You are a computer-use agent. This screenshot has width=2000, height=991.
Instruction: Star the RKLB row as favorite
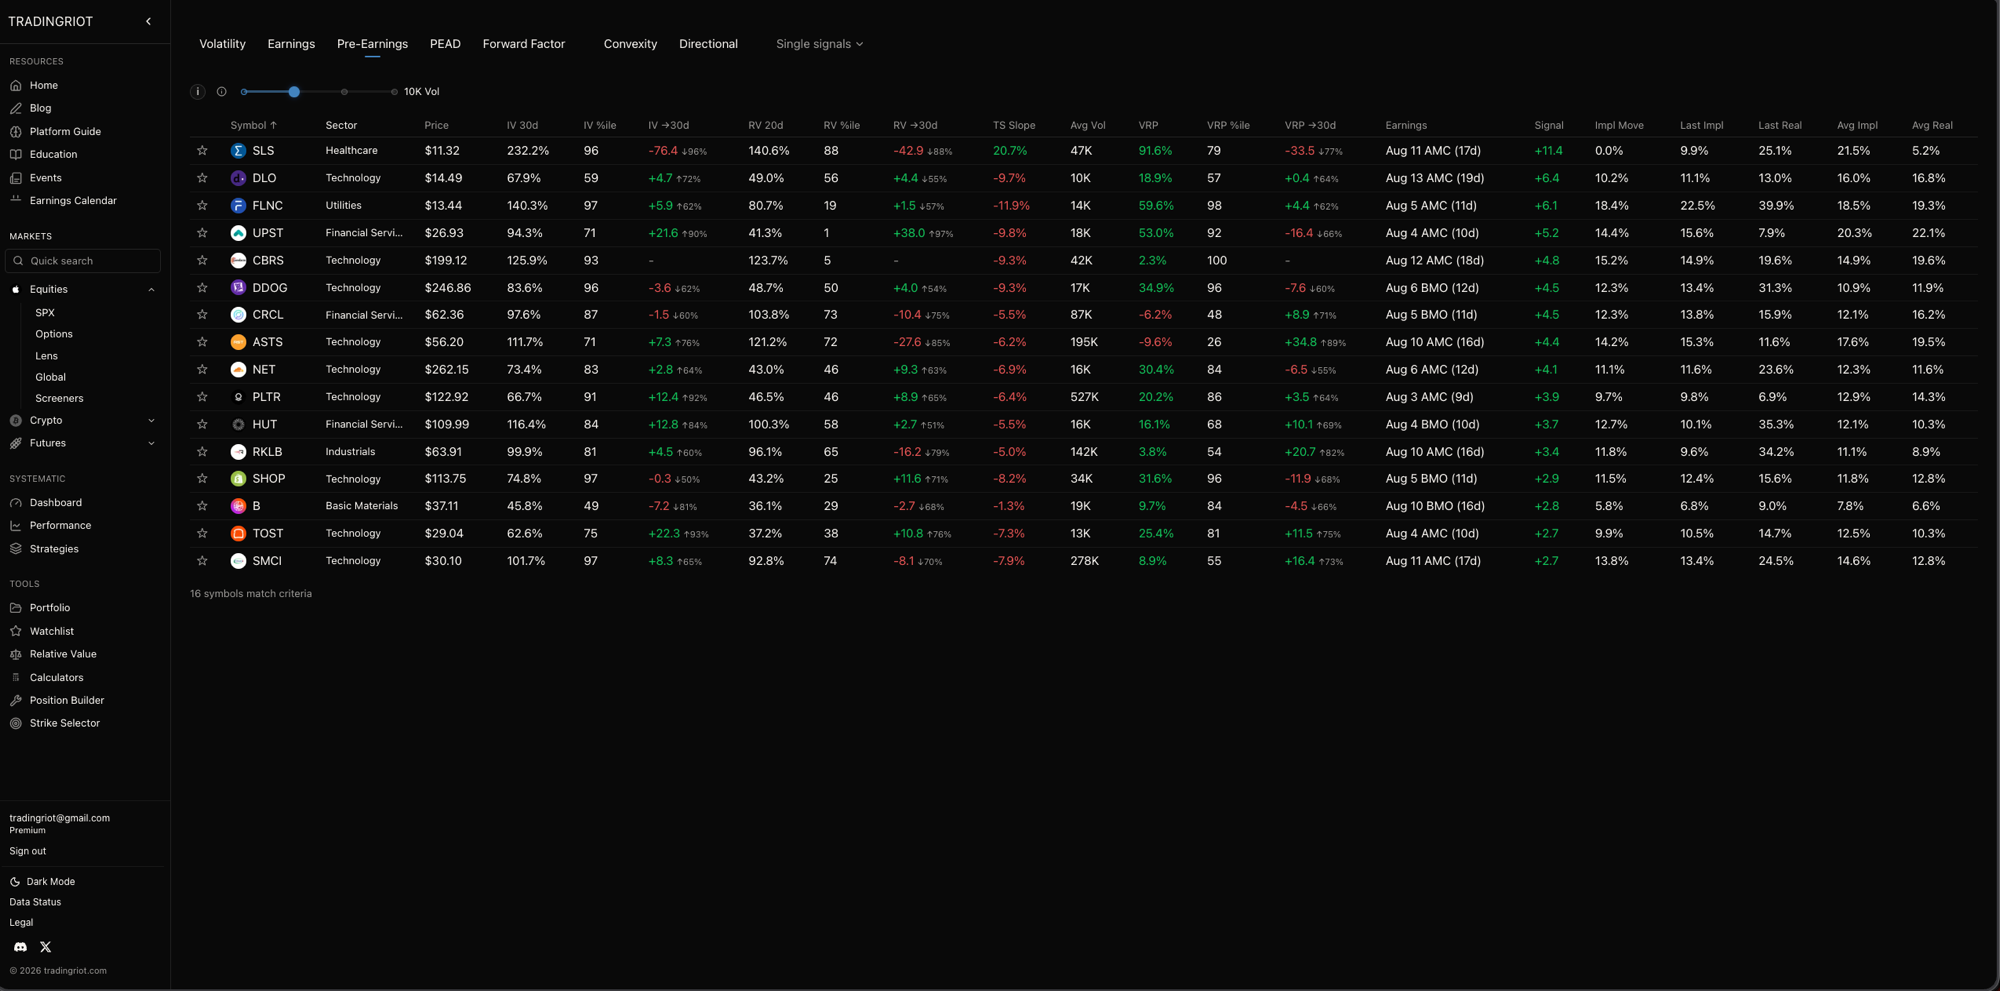pos(202,452)
